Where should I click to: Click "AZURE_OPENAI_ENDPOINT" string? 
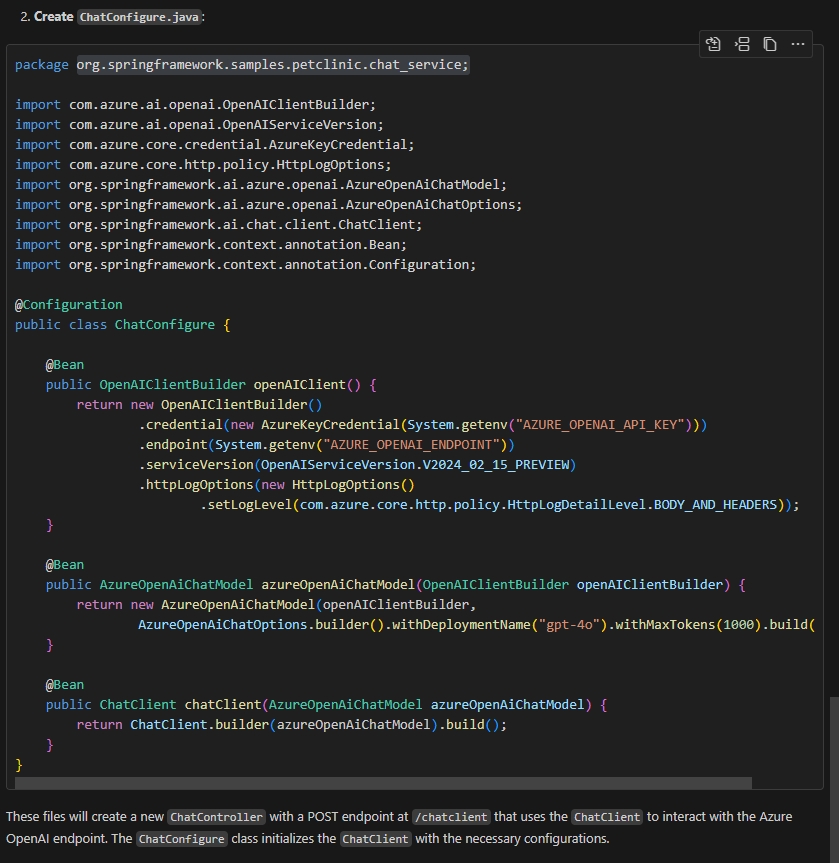[411, 445]
